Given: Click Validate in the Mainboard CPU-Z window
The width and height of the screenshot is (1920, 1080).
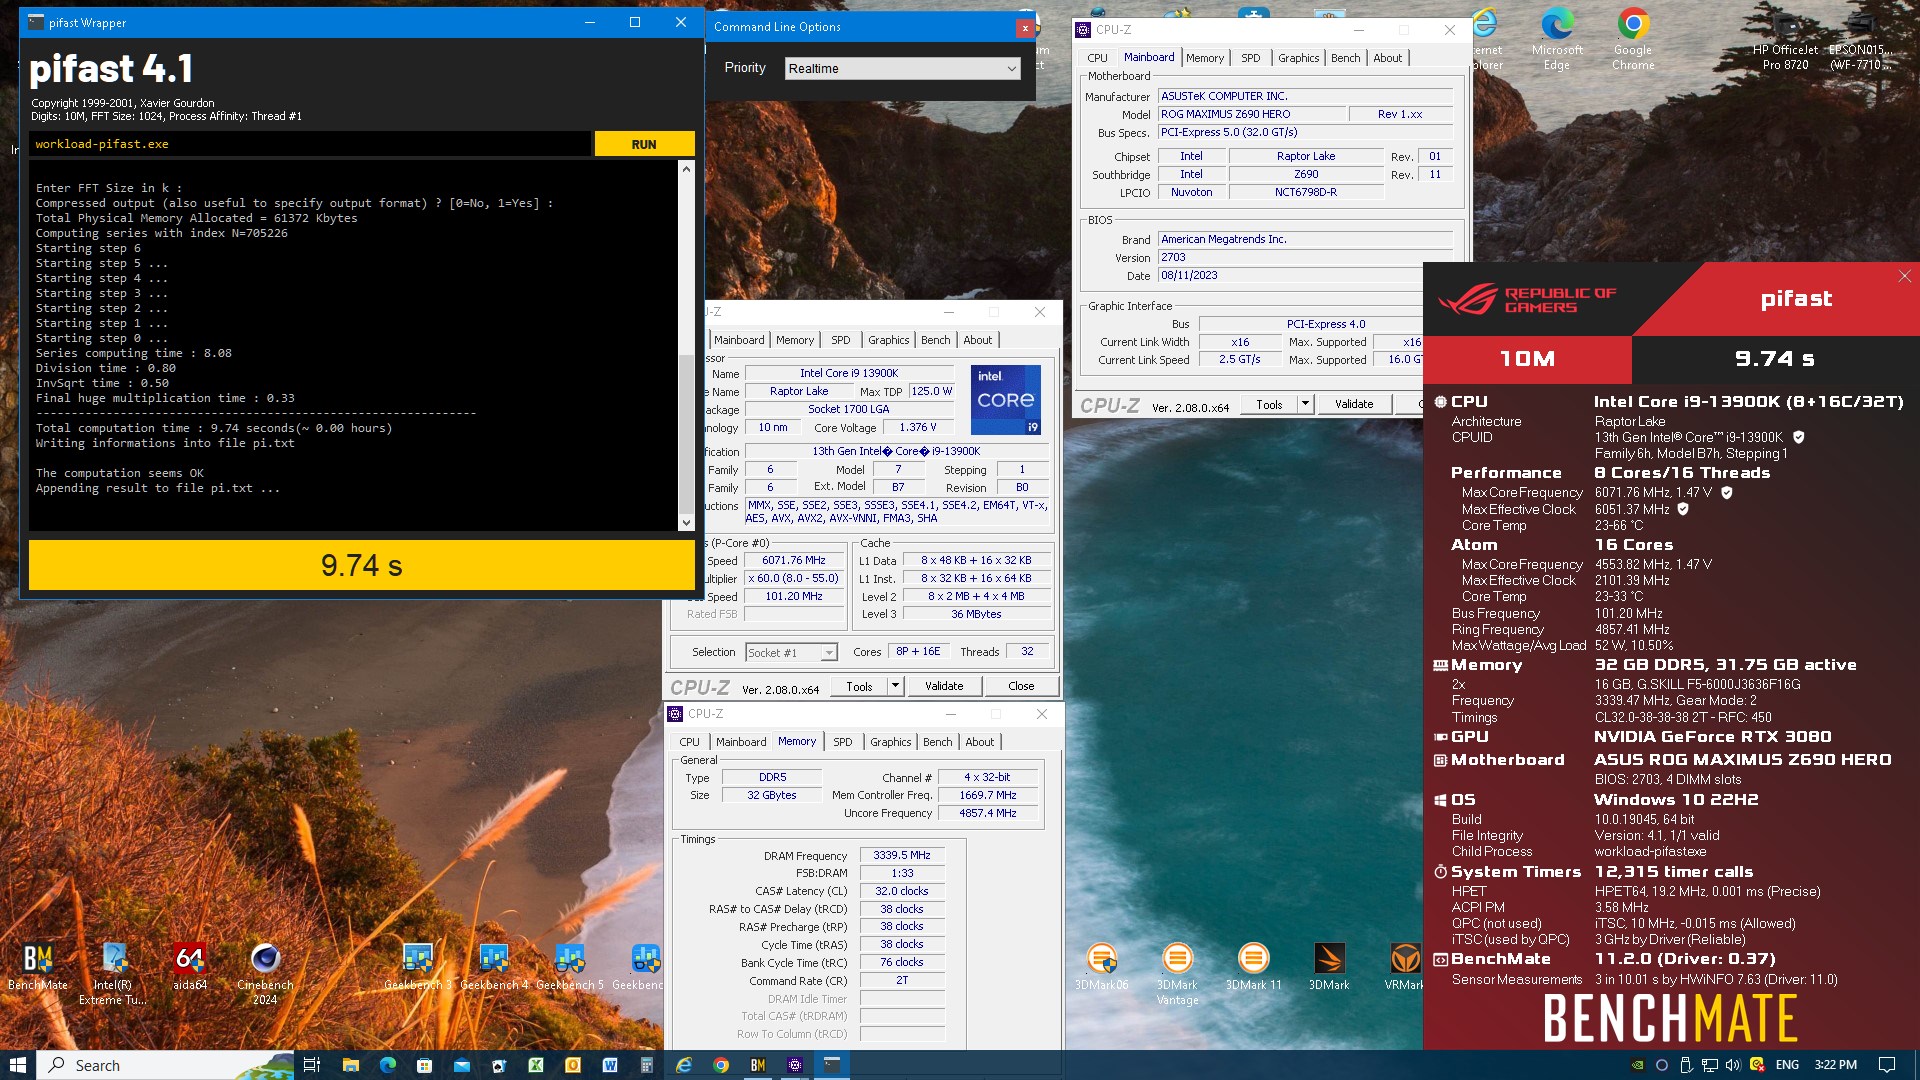Looking at the screenshot, I should [1353, 404].
